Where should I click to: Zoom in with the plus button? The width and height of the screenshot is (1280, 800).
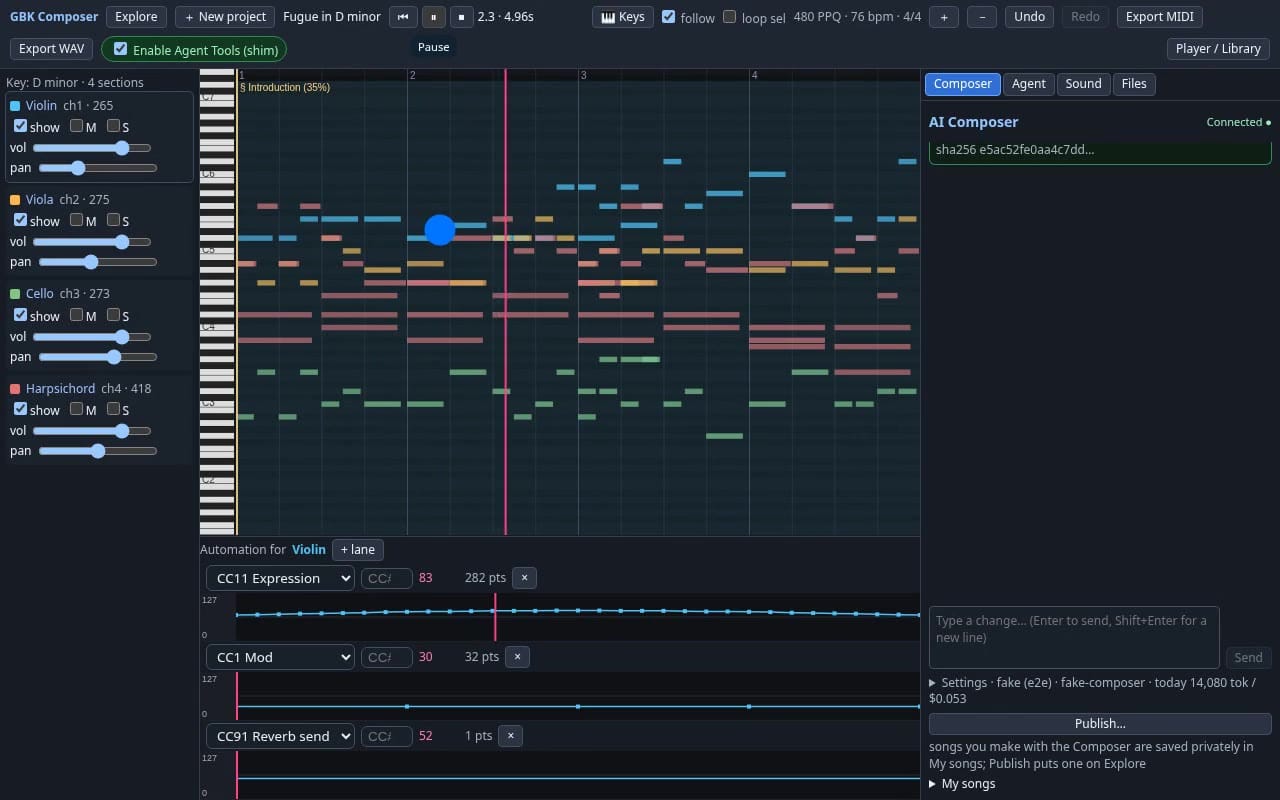(944, 17)
